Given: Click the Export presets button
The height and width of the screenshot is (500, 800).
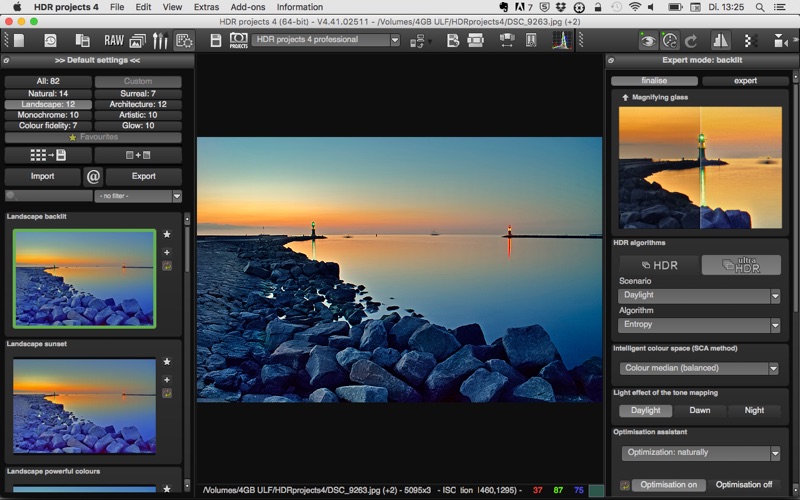Looking at the screenshot, I should 143,177.
